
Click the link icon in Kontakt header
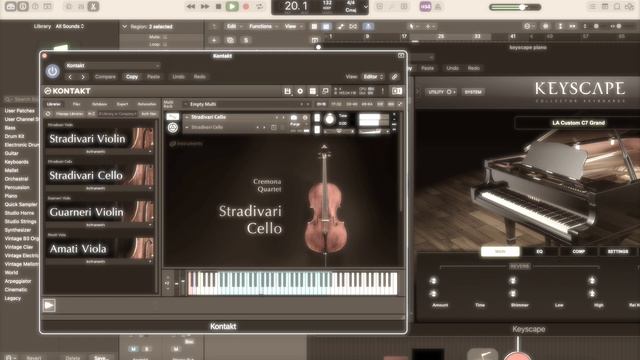tap(394, 77)
